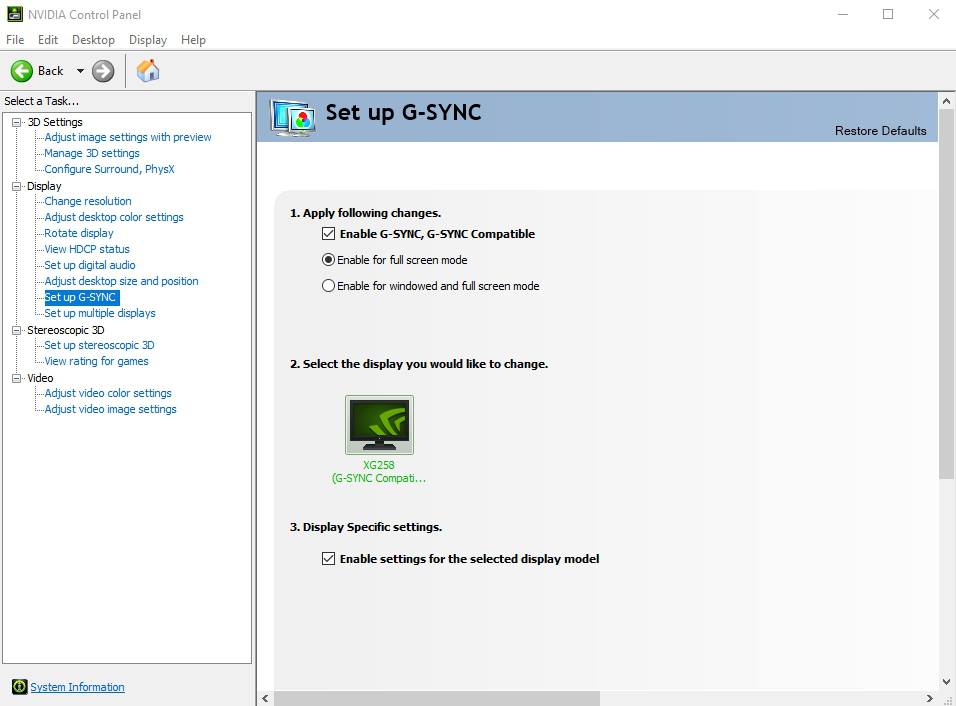Maximize the NVIDIA Control Panel window

[x=888, y=14]
